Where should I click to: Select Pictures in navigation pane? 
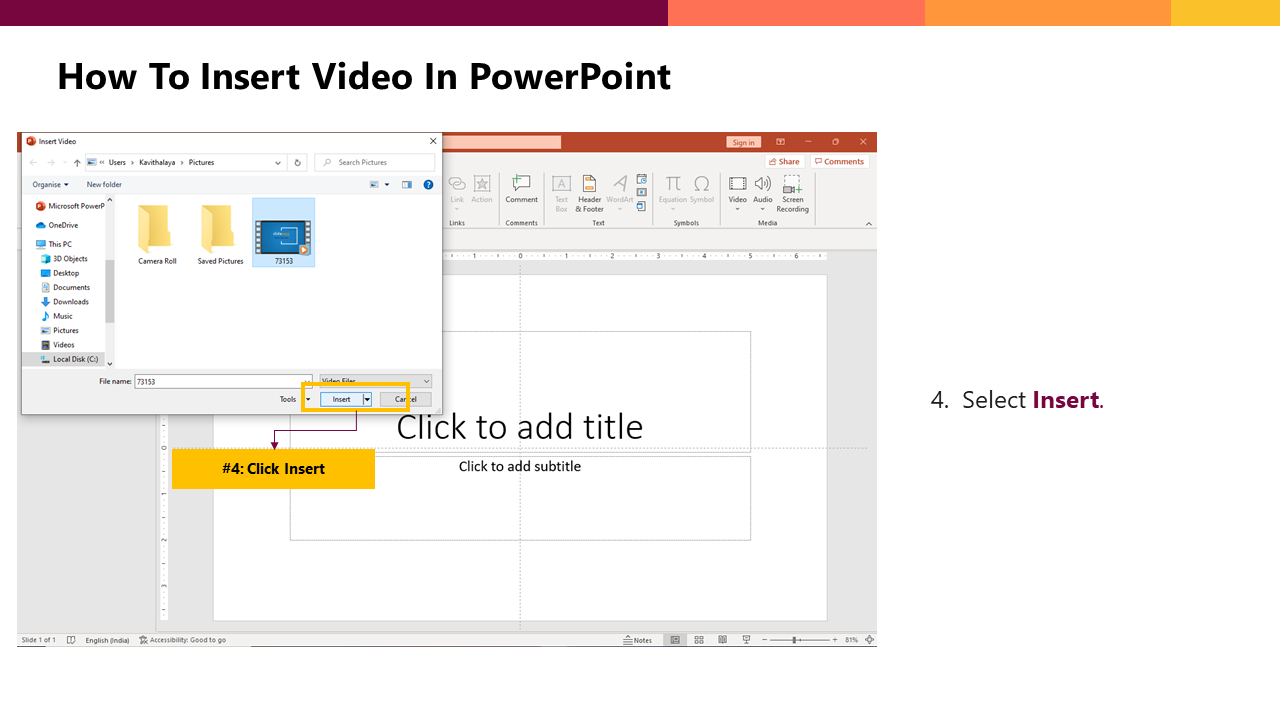[x=59, y=330]
